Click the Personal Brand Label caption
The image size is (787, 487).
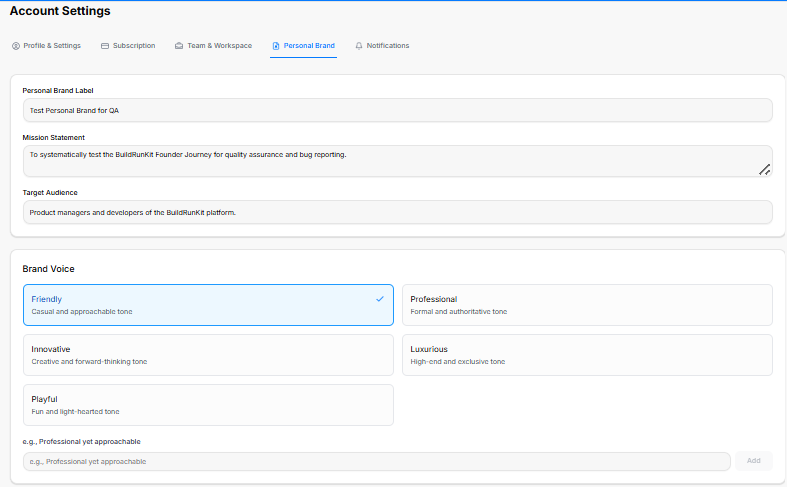pyautogui.click(x=58, y=91)
